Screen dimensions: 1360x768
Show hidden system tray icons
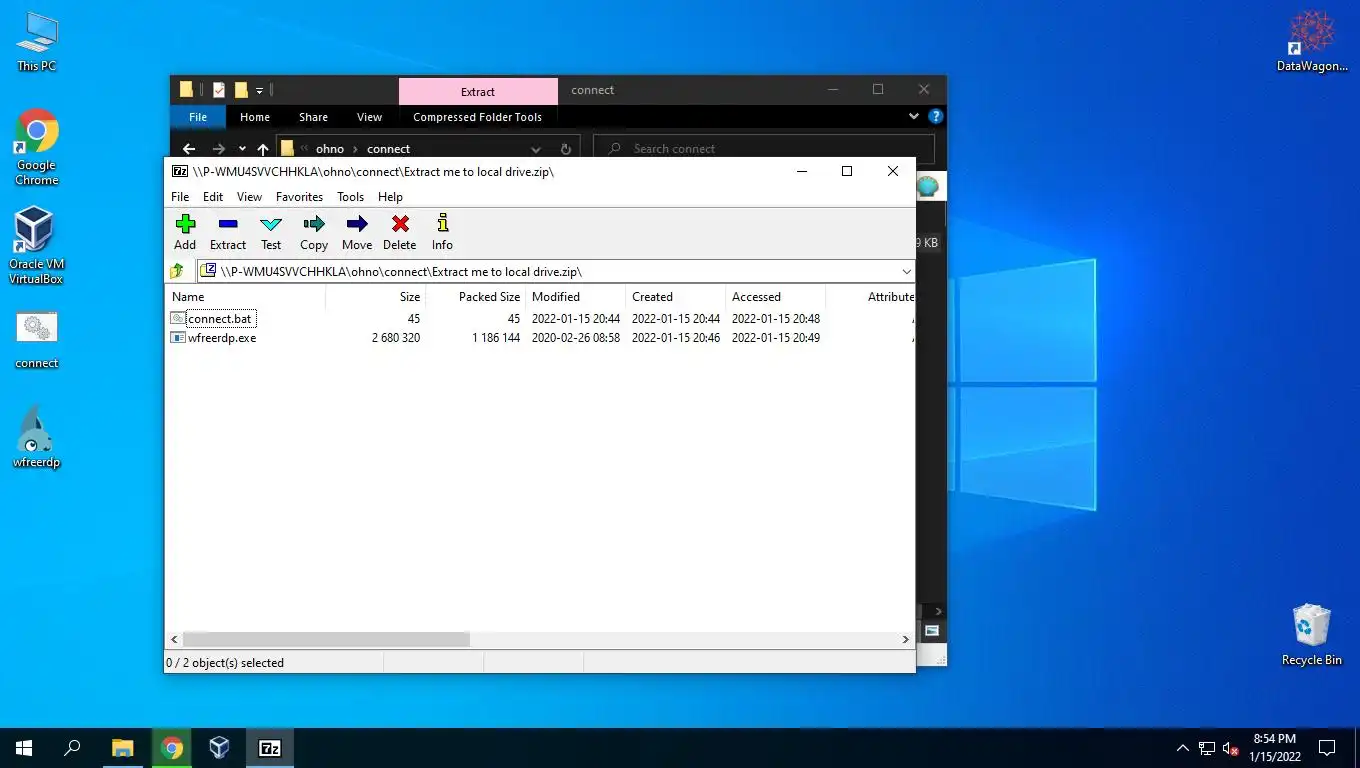(x=1182, y=748)
